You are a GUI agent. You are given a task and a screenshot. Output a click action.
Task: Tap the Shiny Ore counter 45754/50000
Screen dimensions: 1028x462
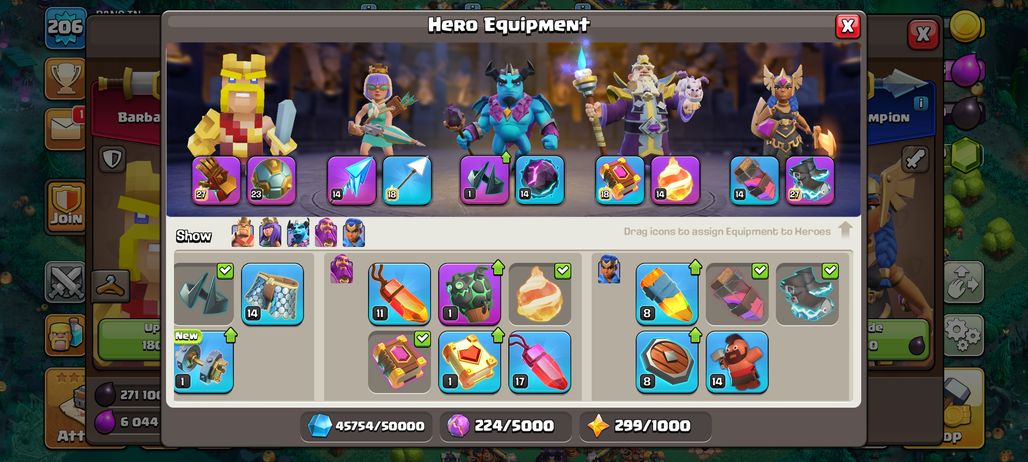click(x=366, y=426)
